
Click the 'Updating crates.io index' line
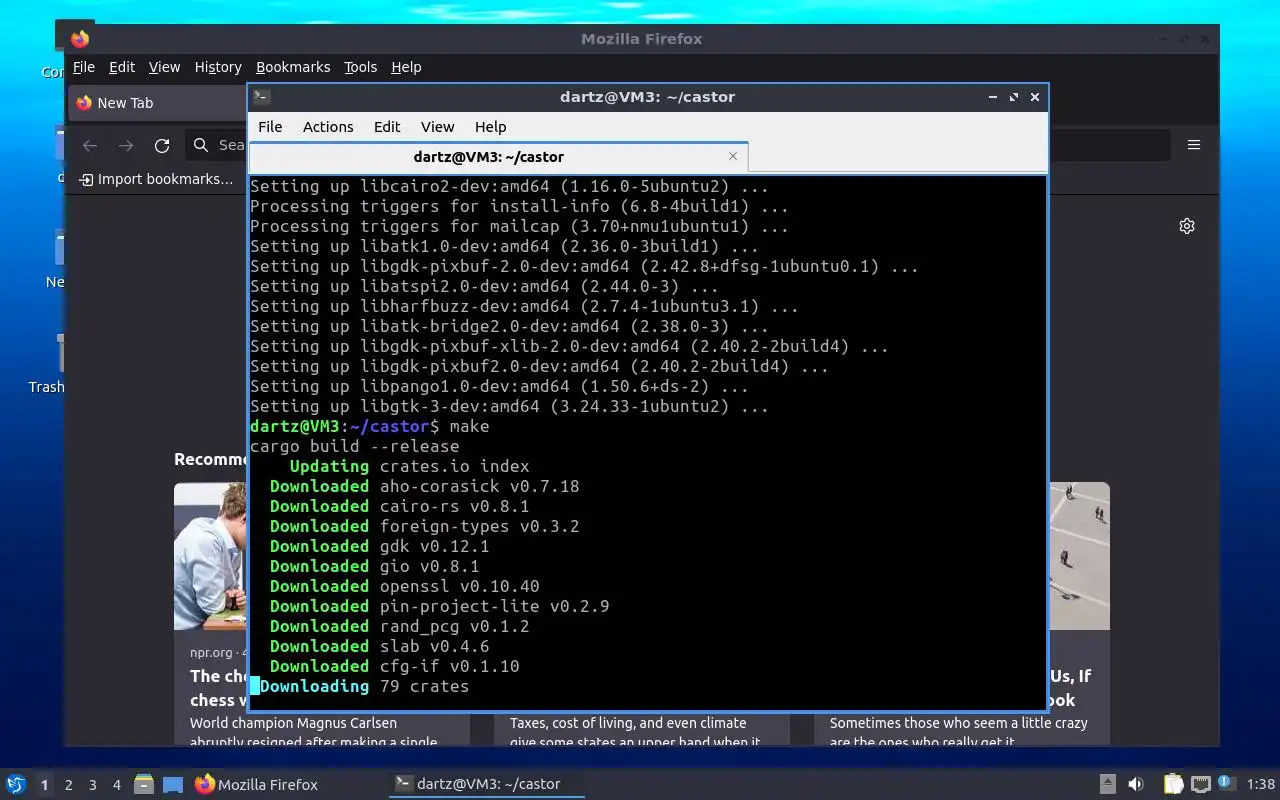pyautogui.click(x=409, y=466)
